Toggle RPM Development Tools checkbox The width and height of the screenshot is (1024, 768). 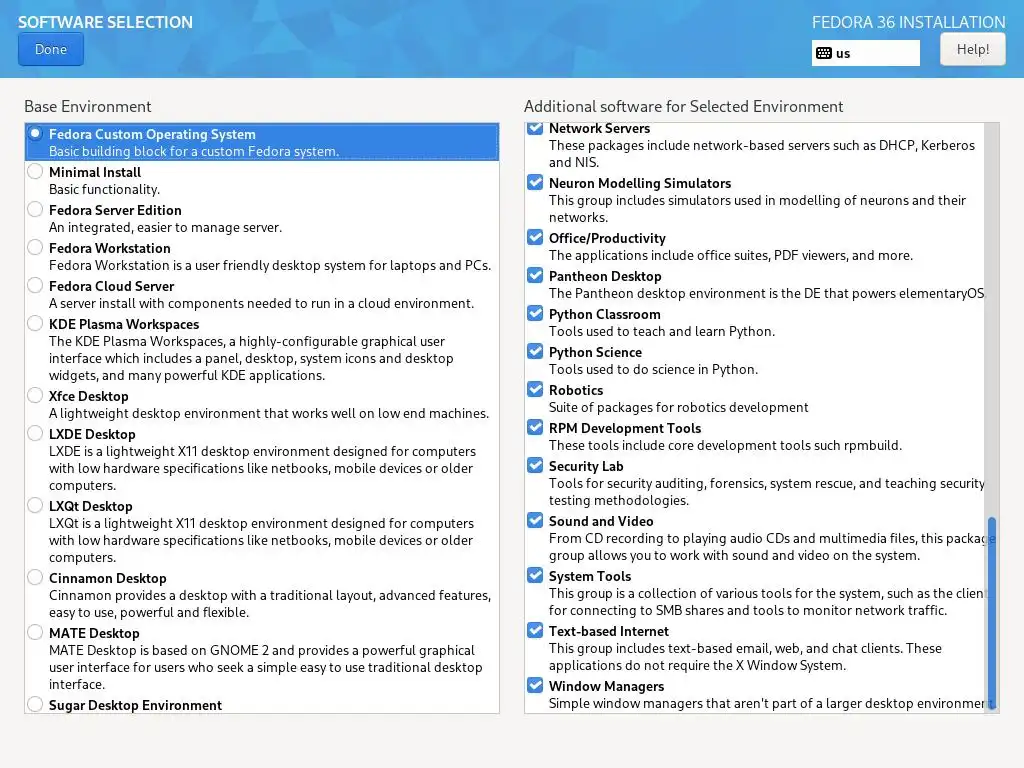[535, 427]
